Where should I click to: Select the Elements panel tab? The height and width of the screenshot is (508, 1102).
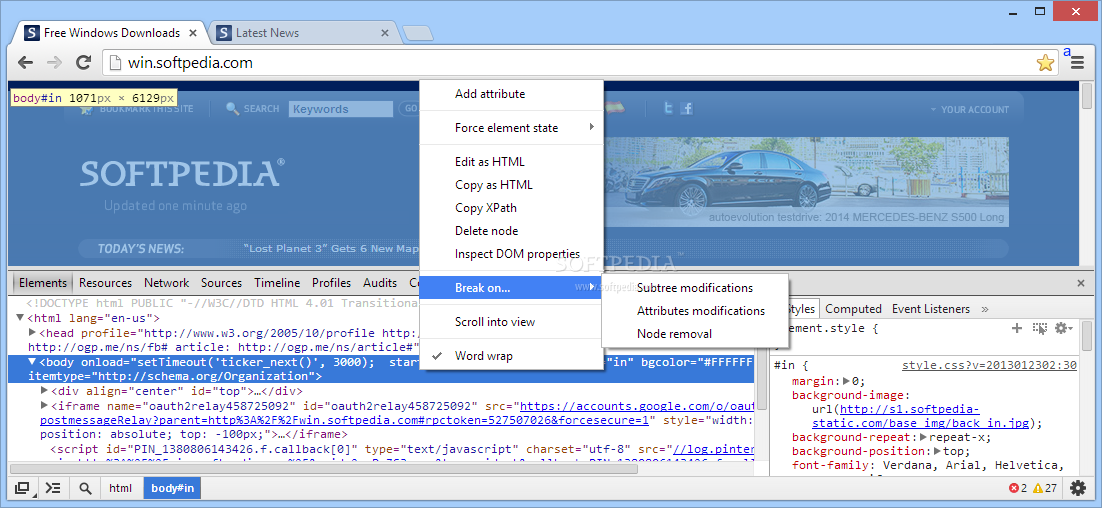42,283
